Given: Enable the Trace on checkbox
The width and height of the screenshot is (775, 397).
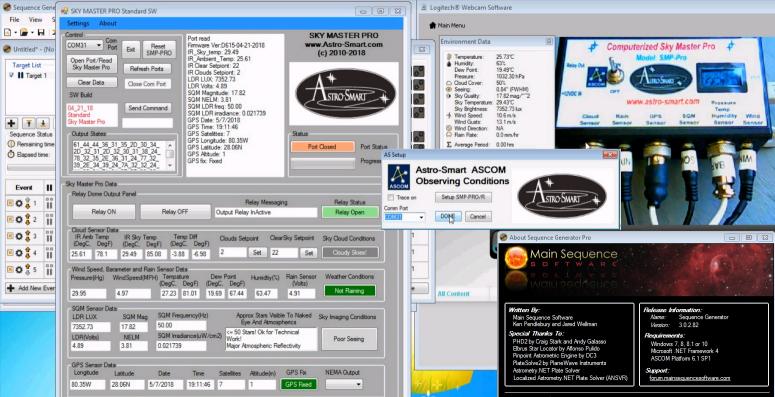Looking at the screenshot, I should pyautogui.click(x=390, y=197).
